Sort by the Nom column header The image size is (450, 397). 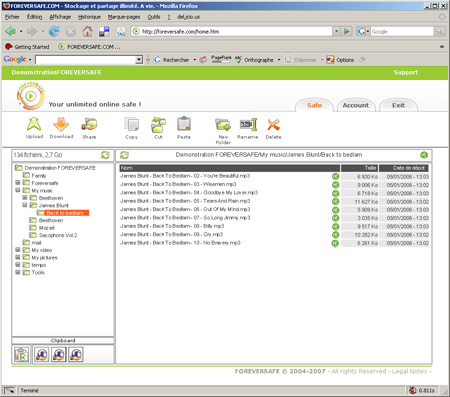(230, 168)
